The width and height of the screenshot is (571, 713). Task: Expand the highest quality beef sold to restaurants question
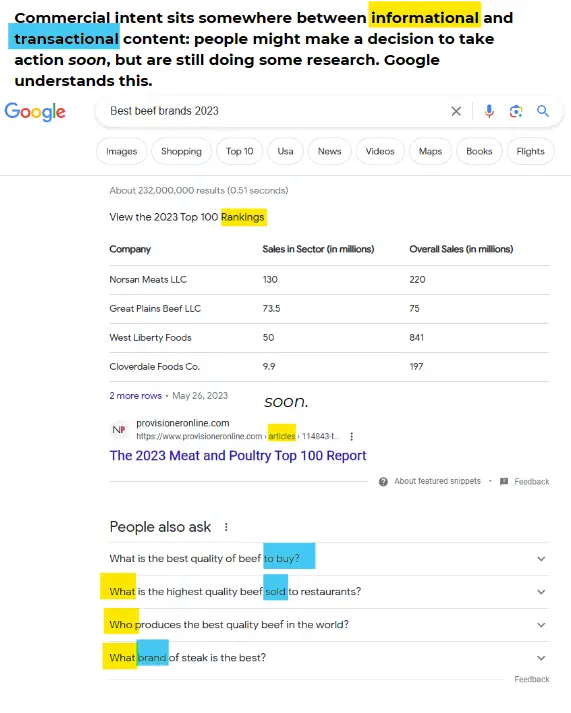point(329,592)
